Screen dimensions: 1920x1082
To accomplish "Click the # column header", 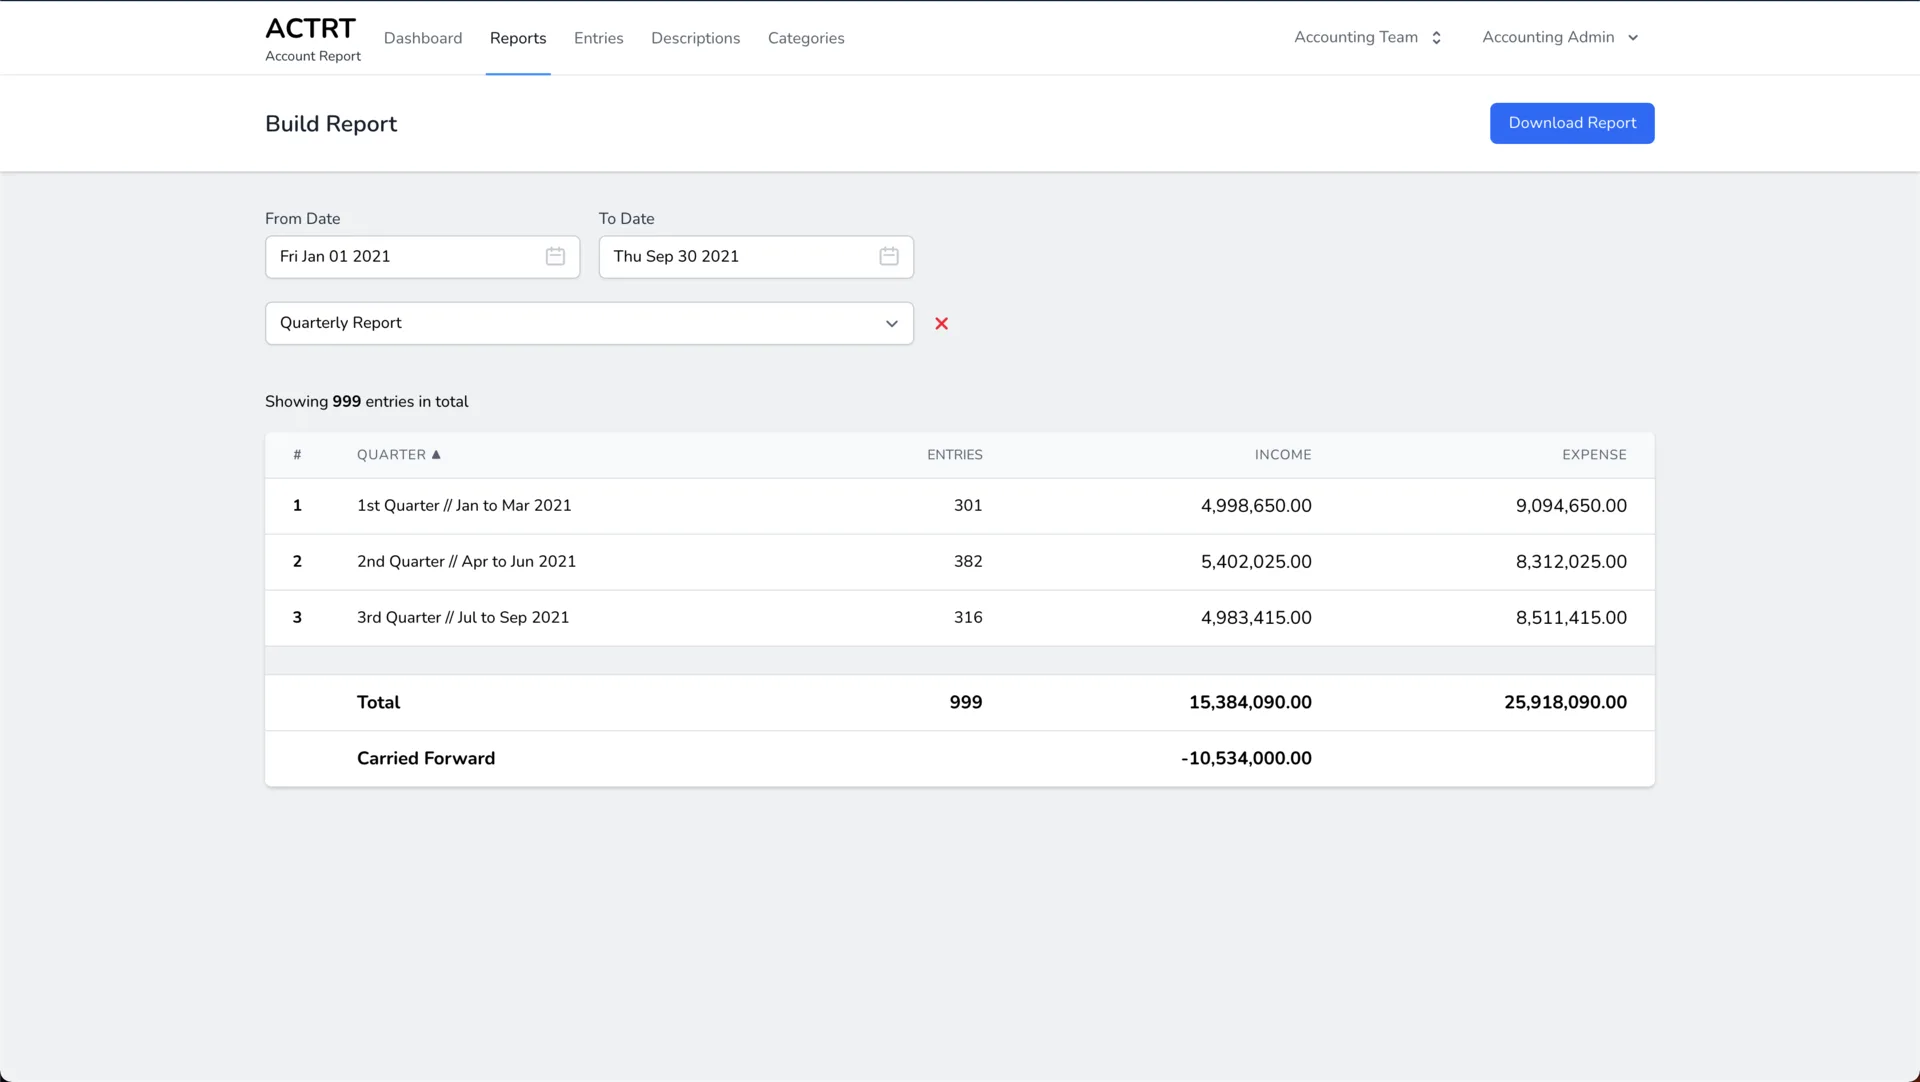I will click(x=297, y=454).
